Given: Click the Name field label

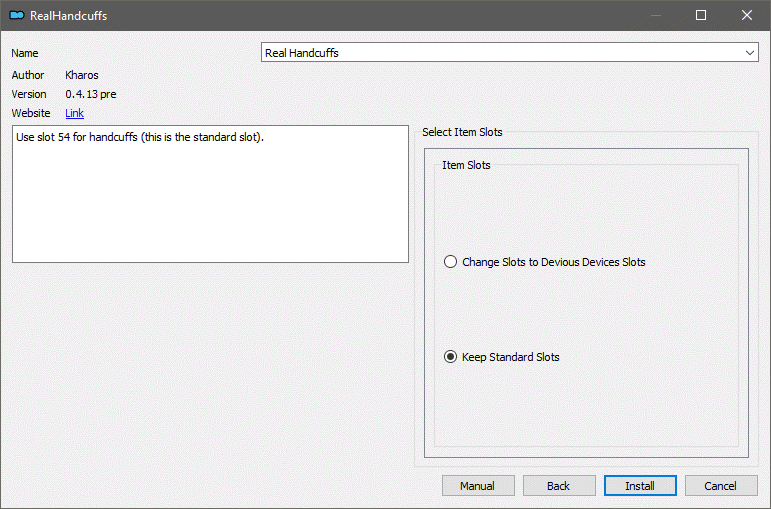Looking at the screenshot, I should click(x=25, y=53).
